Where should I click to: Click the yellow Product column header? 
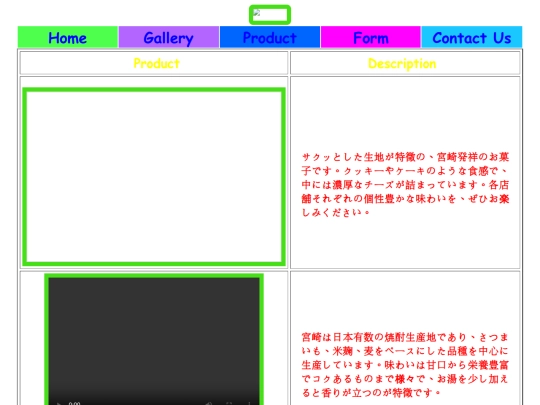pyautogui.click(x=156, y=63)
